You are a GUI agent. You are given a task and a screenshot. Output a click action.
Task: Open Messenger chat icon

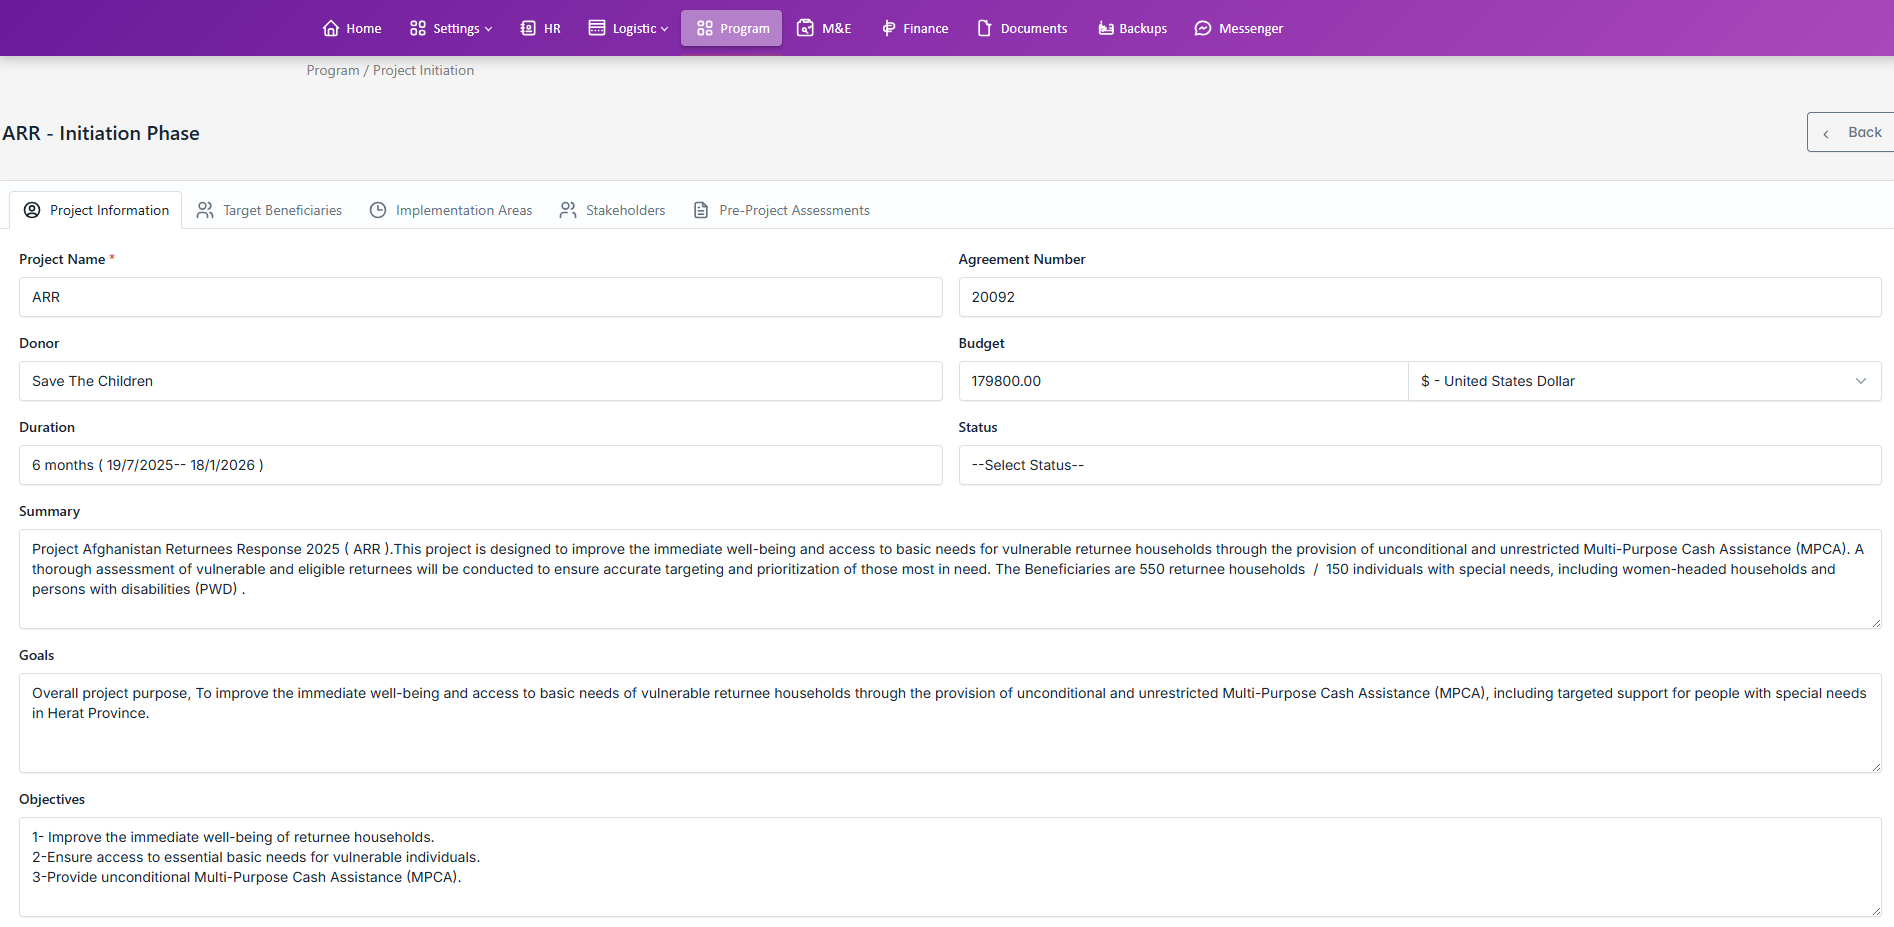click(x=1203, y=28)
